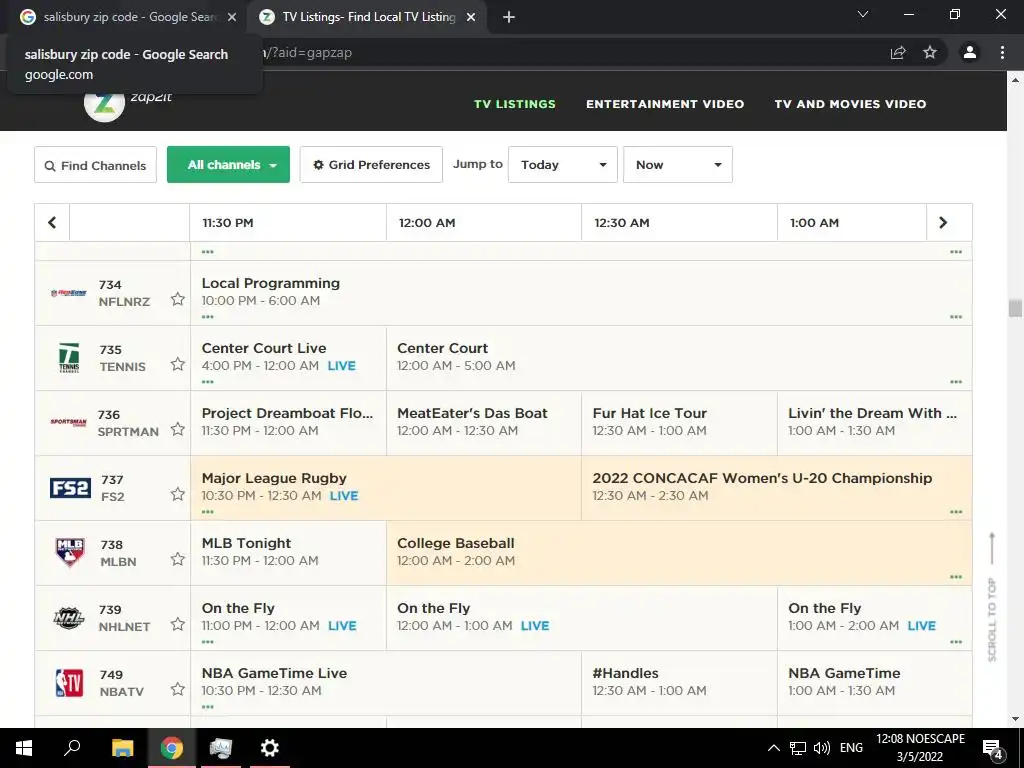Viewport: 1024px width, 768px height.
Task: Open the ENTERTAINMENT VIDEO menu item
Action: pos(665,104)
